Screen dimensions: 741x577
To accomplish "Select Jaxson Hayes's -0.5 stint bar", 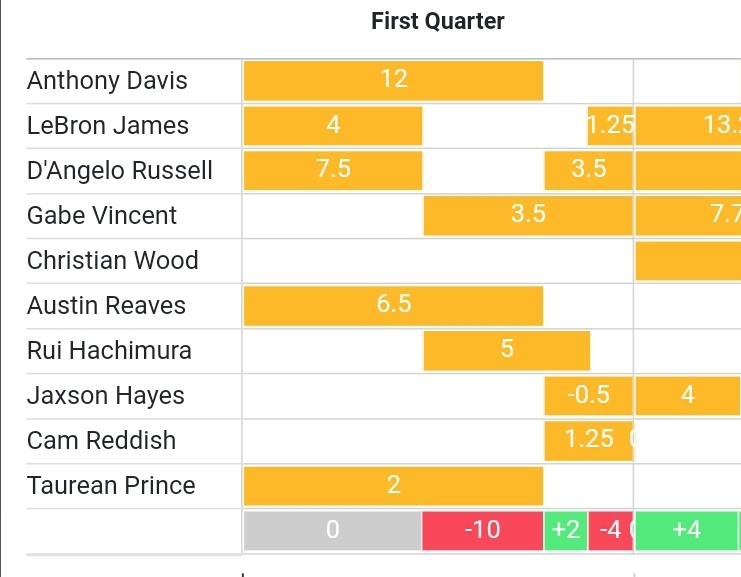I will (588, 396).
